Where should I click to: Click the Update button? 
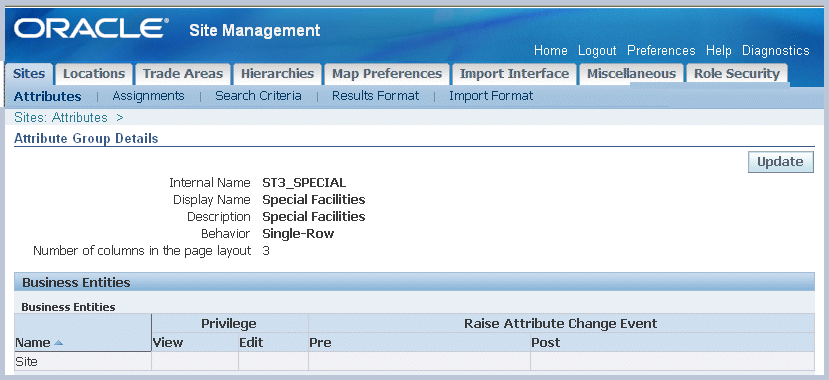[780, 162]
